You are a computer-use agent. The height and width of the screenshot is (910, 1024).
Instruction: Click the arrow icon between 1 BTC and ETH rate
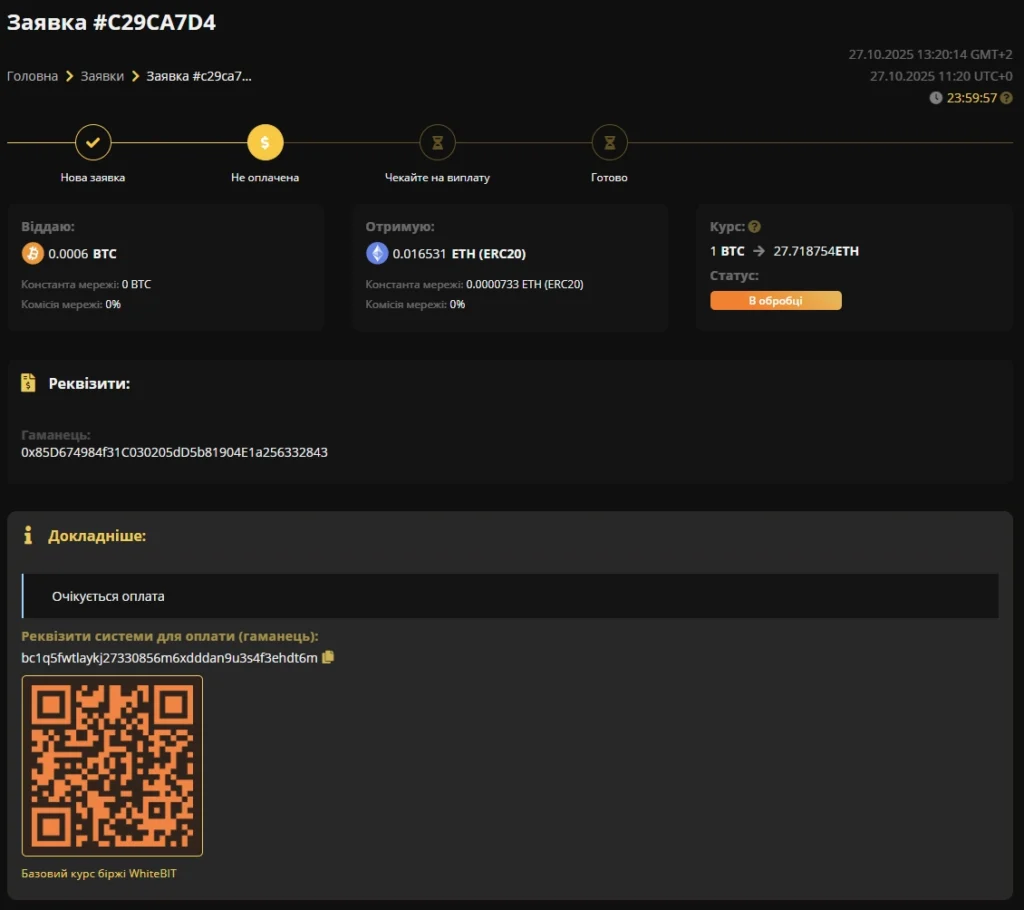click(758, 251)
